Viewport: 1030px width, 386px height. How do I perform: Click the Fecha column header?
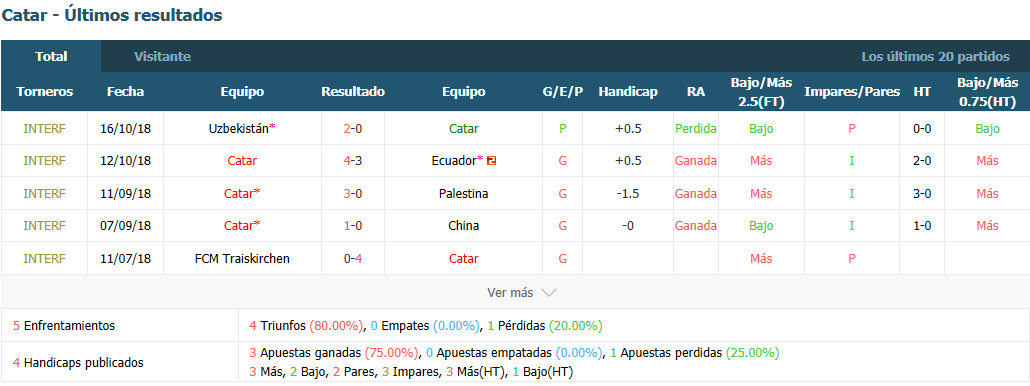point(125,92)
